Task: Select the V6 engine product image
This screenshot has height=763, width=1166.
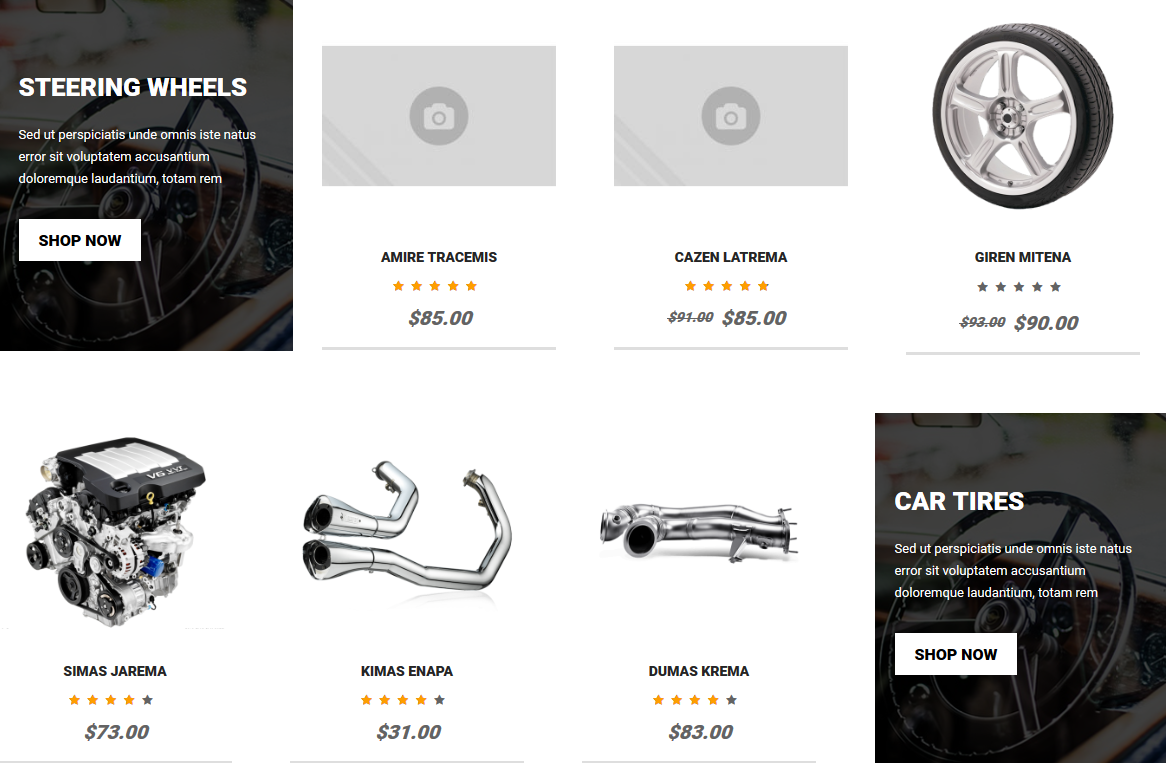Action: click(x=115, y=532)
